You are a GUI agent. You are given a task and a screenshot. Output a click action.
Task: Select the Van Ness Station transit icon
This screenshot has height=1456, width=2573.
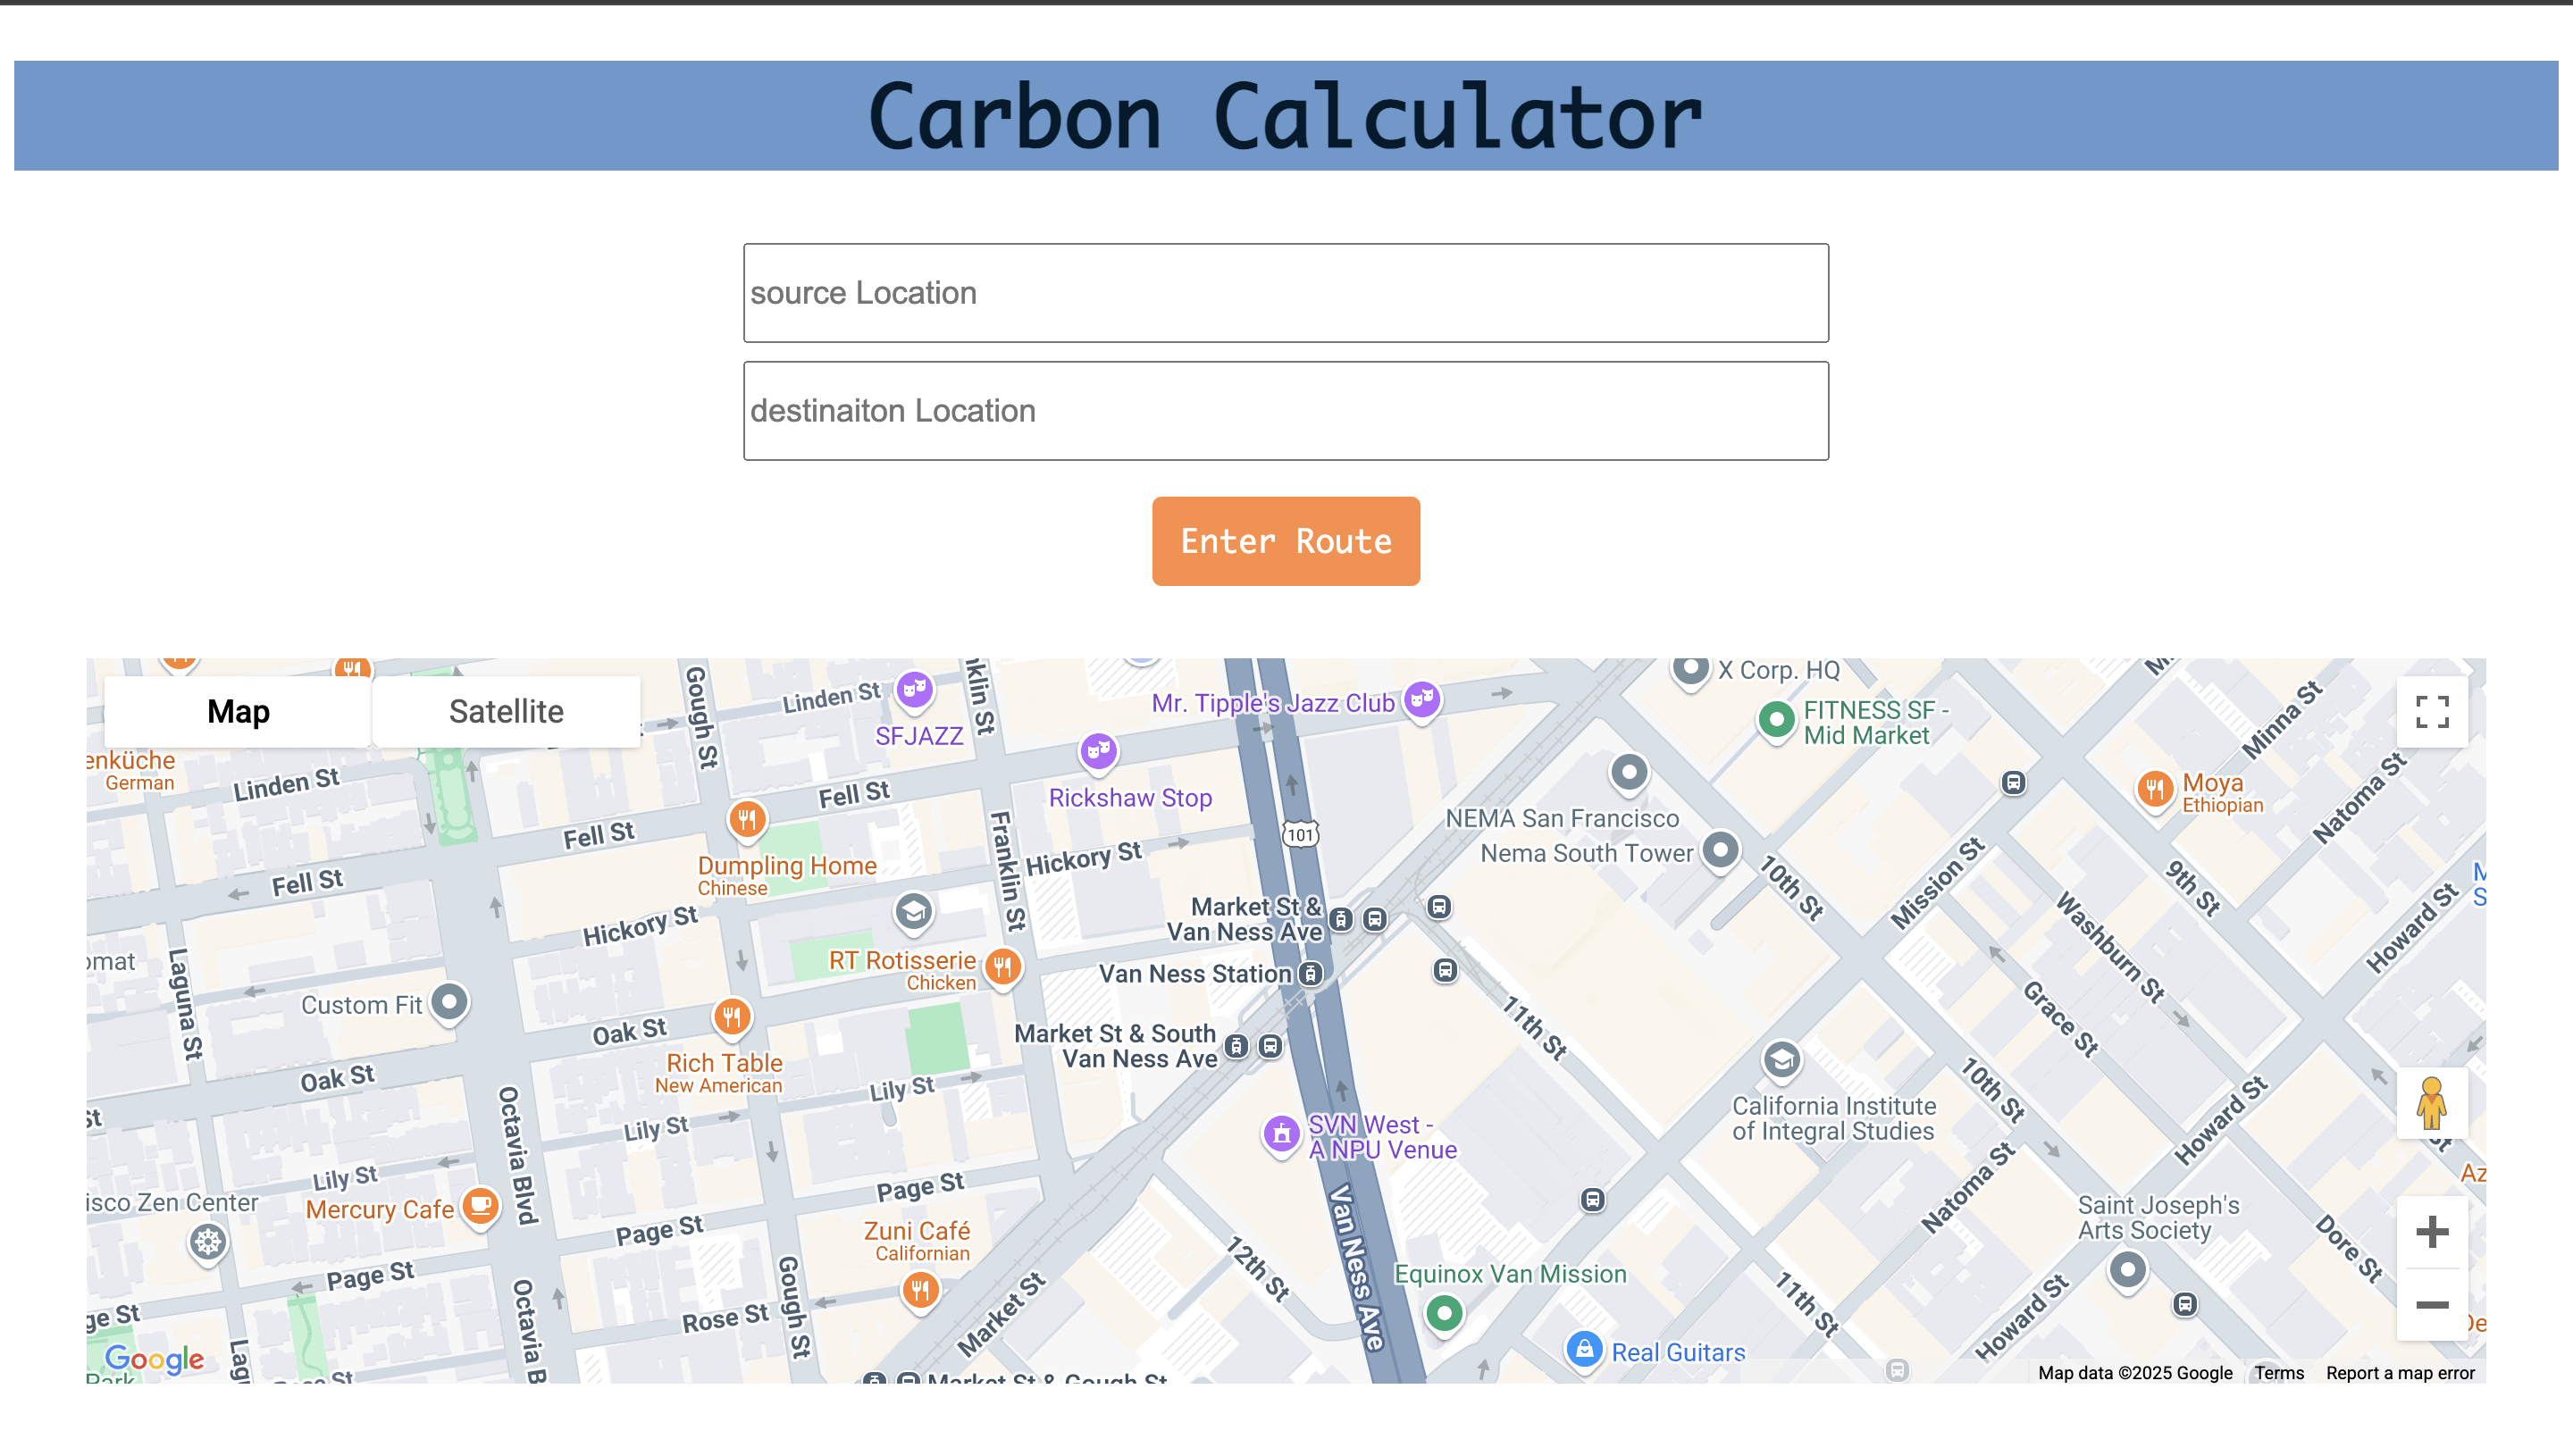(x=1310, y=973)
